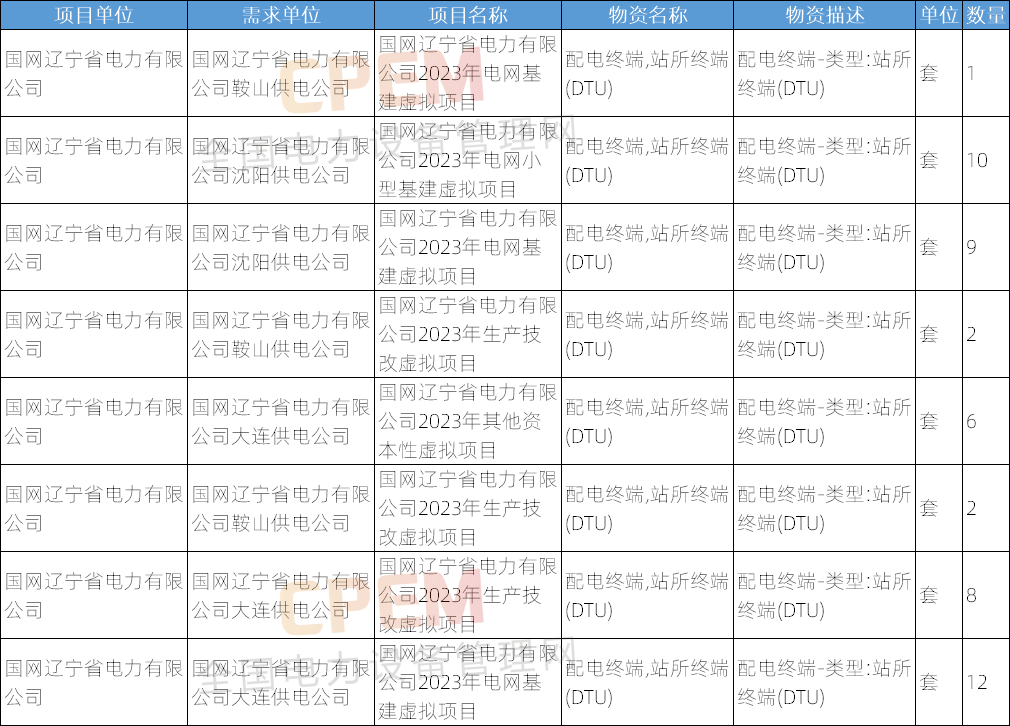Click the 项目单位 column header
Screen dimensions: 1010x726
pyautogui.click(x=93, y=15)
